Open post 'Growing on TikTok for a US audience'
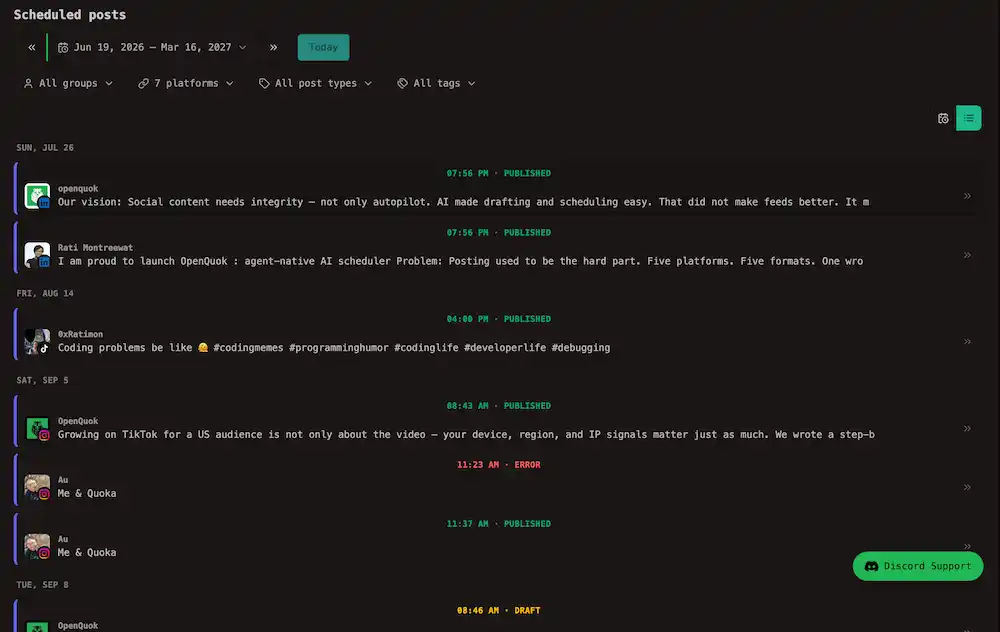 (x=466, y=434)
